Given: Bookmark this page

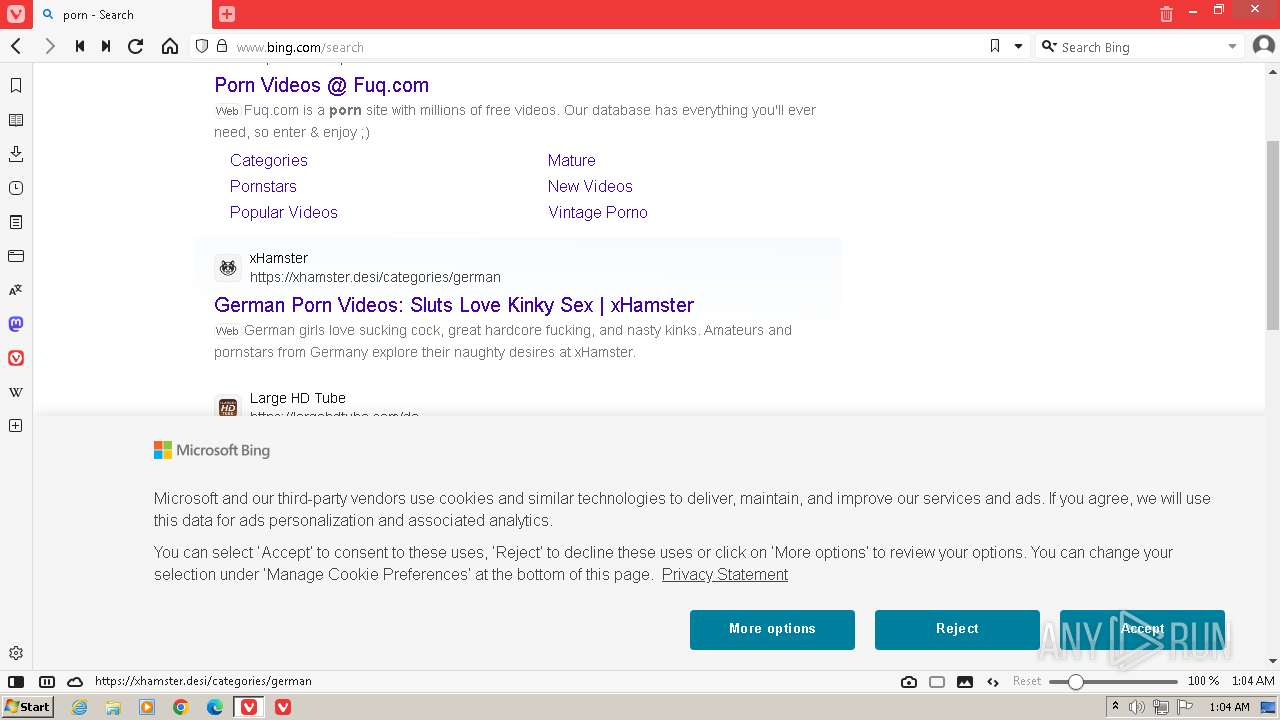Looking at the screenshot, I should (x=995, y=46).
